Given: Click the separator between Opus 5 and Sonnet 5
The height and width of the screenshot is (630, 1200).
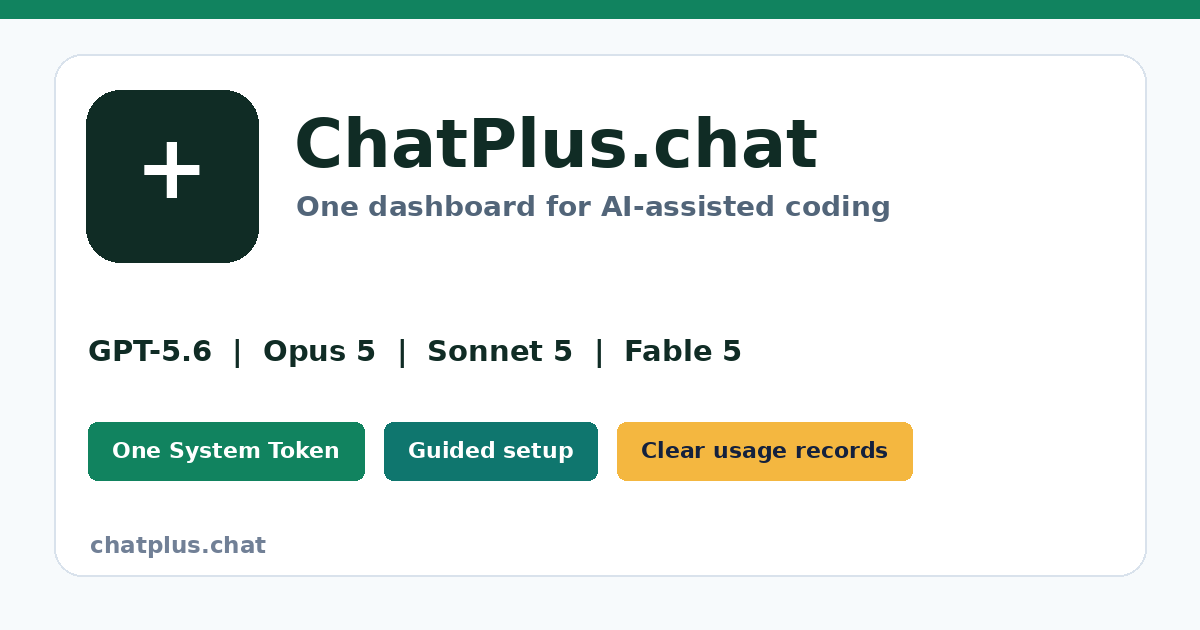Looking at the screenshot, I should (x=402, y=352).
